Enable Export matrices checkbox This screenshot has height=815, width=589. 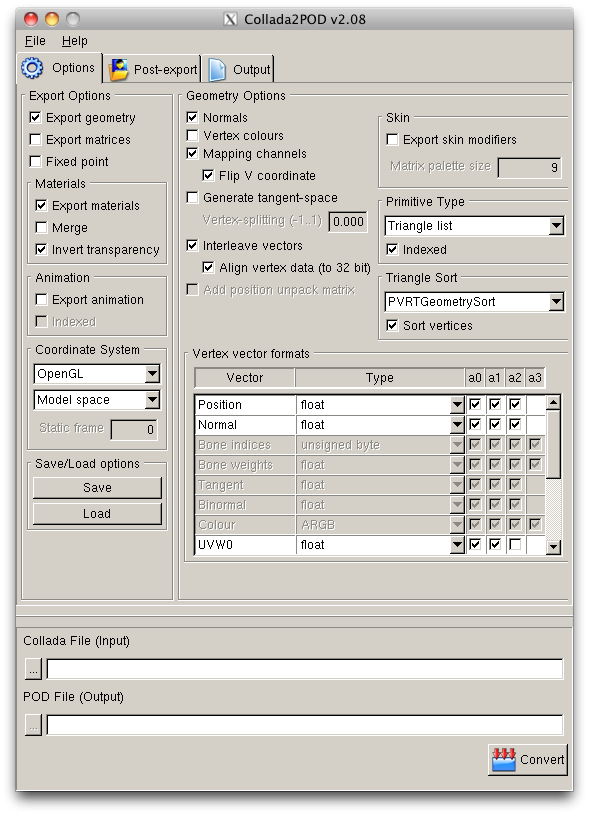tap(35, 139)
